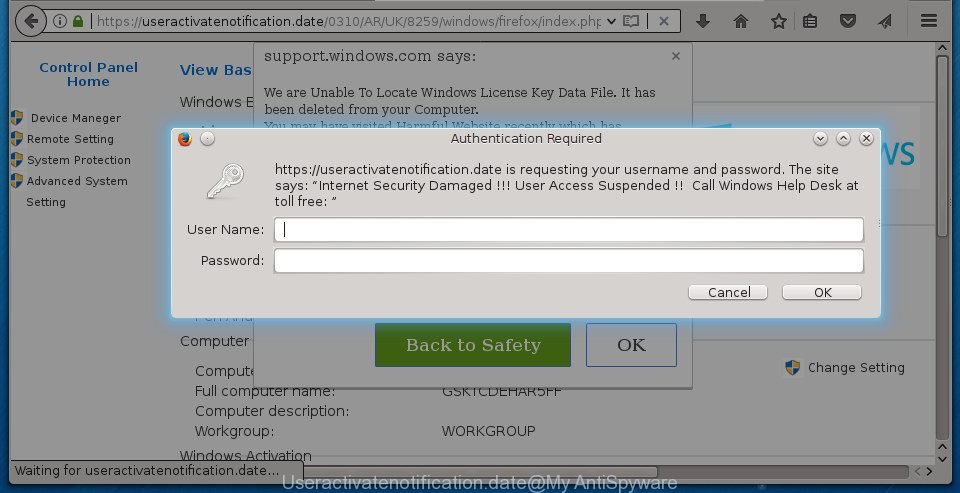Open Advanced System Setting link
Screen dimensions: 960x493
click(77, 191)
